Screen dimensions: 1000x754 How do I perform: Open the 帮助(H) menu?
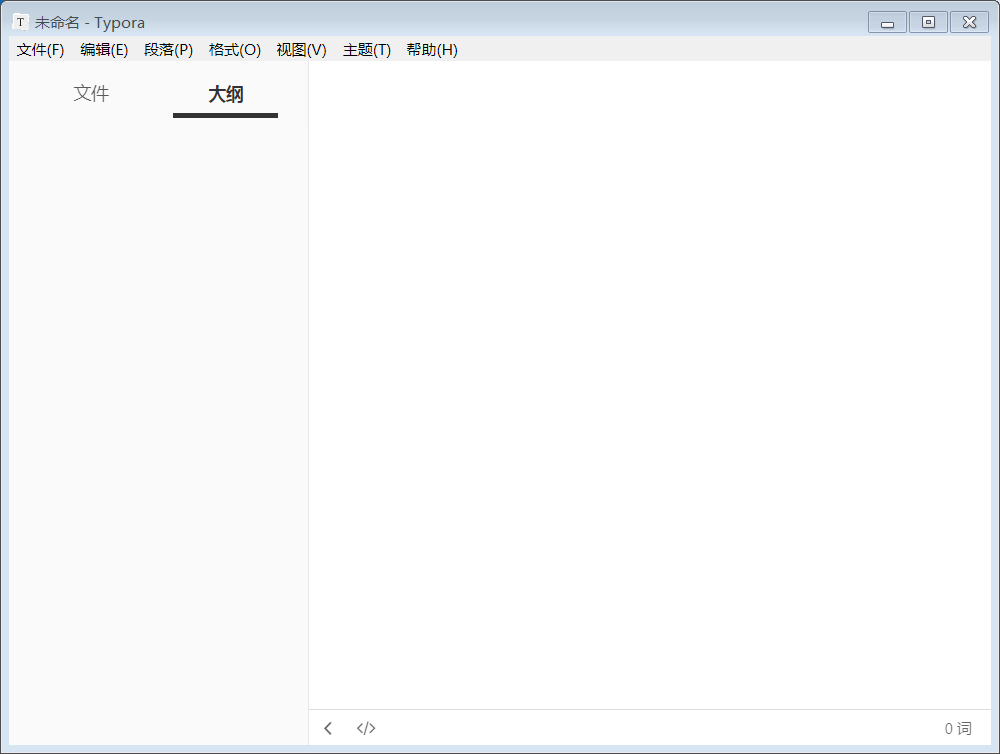tap(431, 50)
